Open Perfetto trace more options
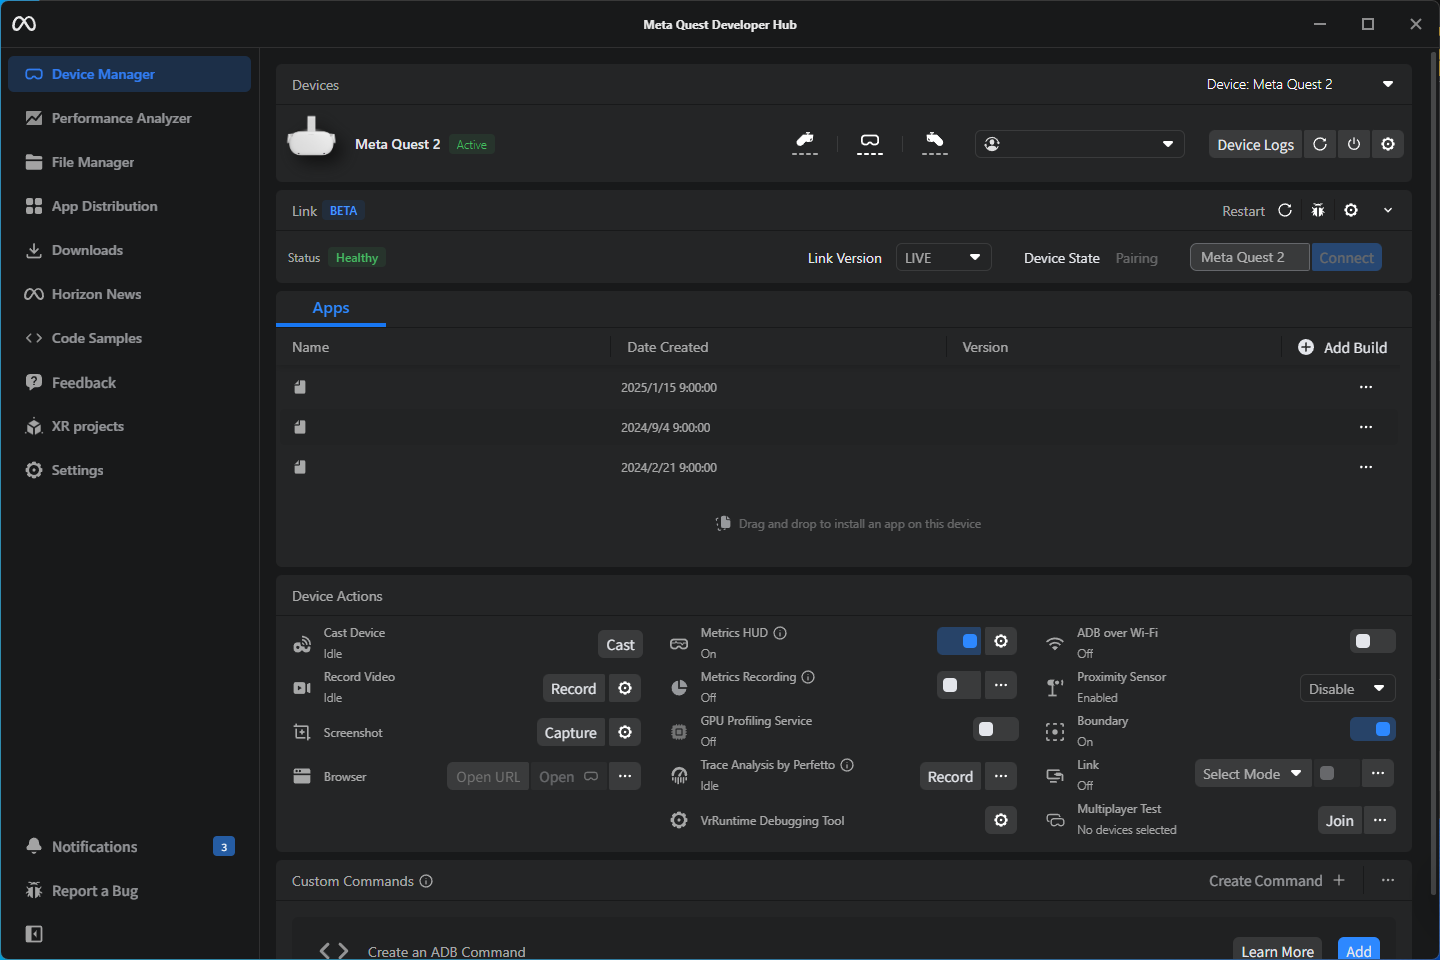This screenshot has height=960, width=1440. pos(1001,776)
